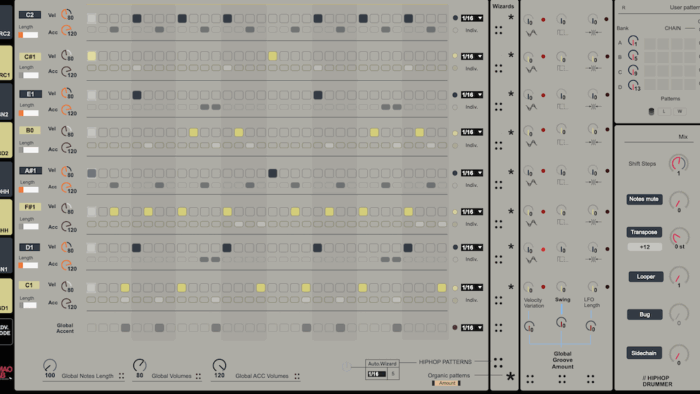Click the Shift Steps knob
700x394 pixels.
679,163
